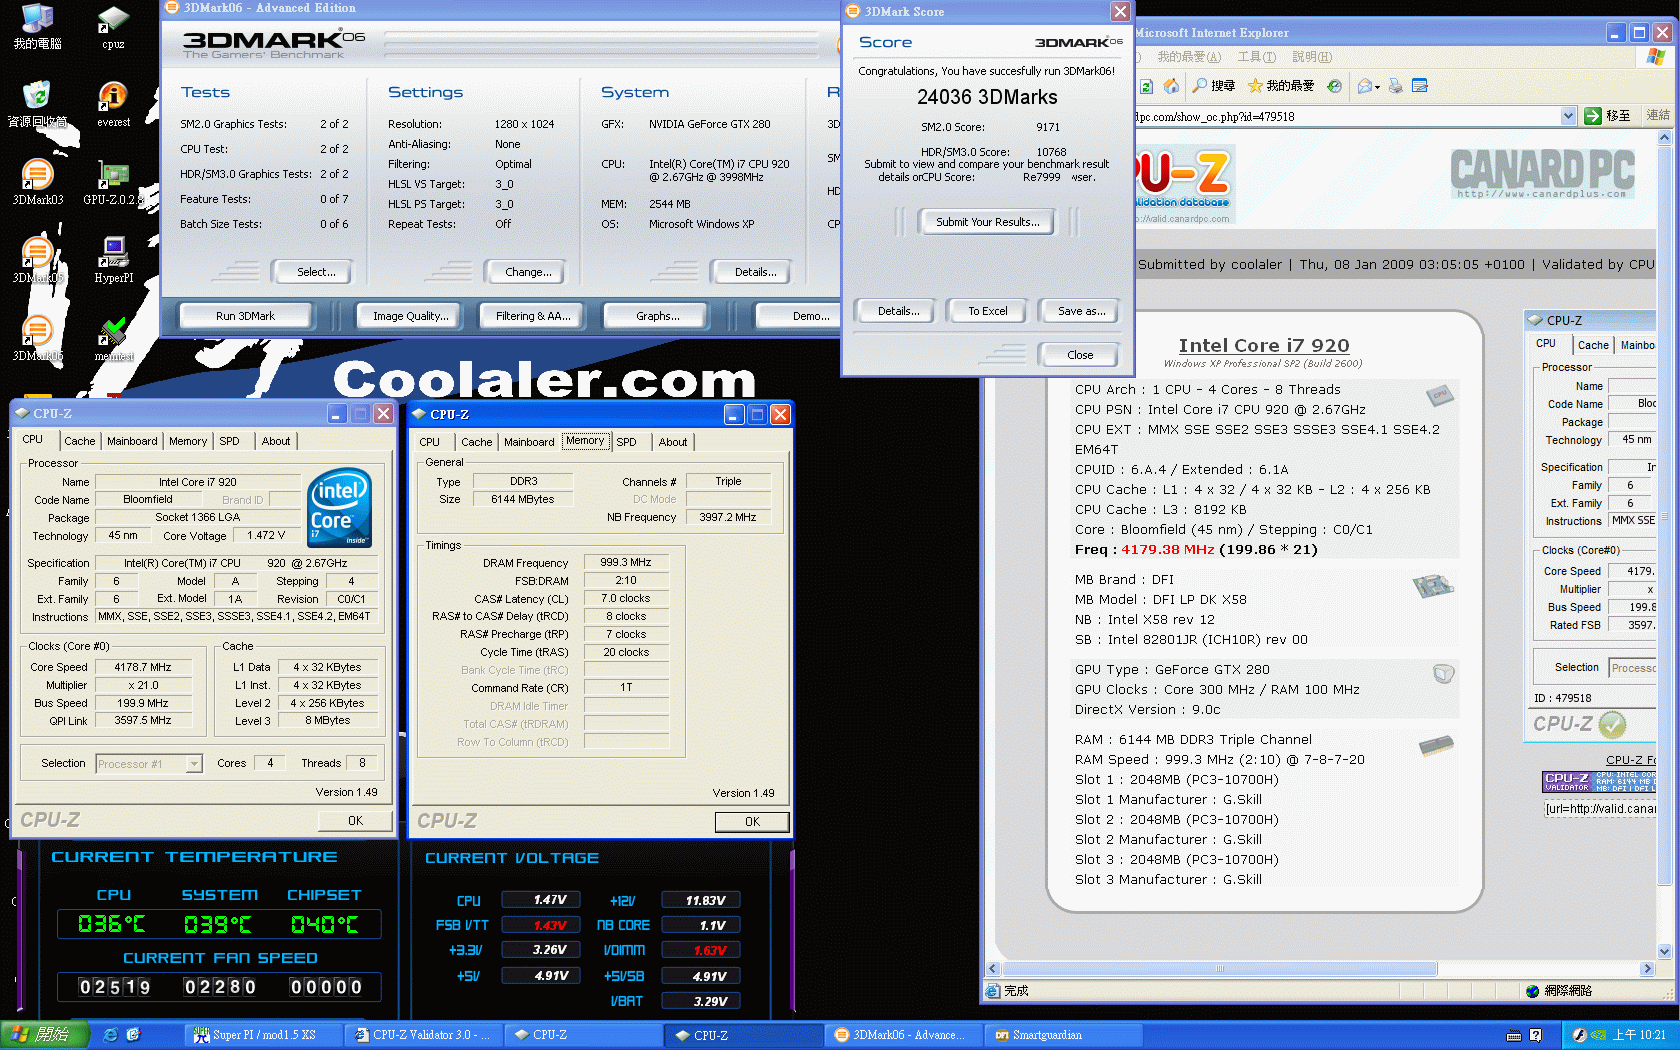This screenshot has width=1680, height=1050.
Task: Click Windows Start button
Action: click(x=45, y=1035)
